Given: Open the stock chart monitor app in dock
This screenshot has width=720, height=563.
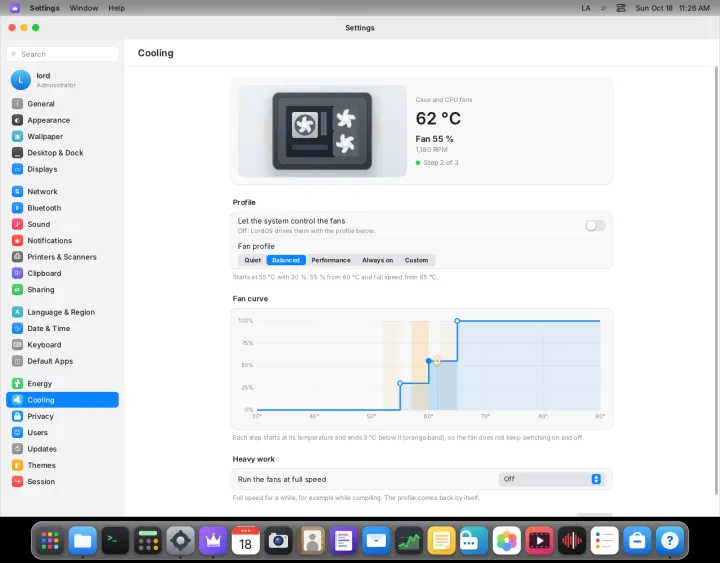Looking at the screenshot, I should (409, 540).
